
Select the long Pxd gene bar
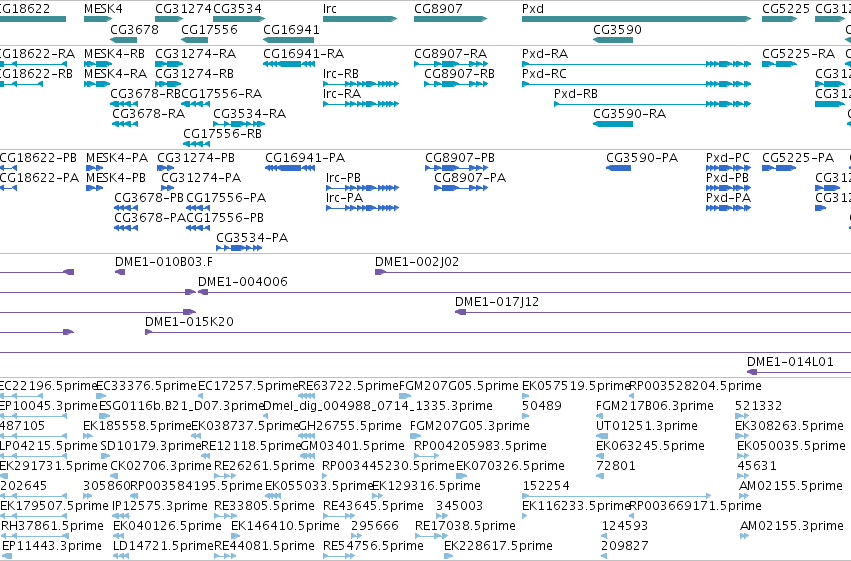(637, 19)
